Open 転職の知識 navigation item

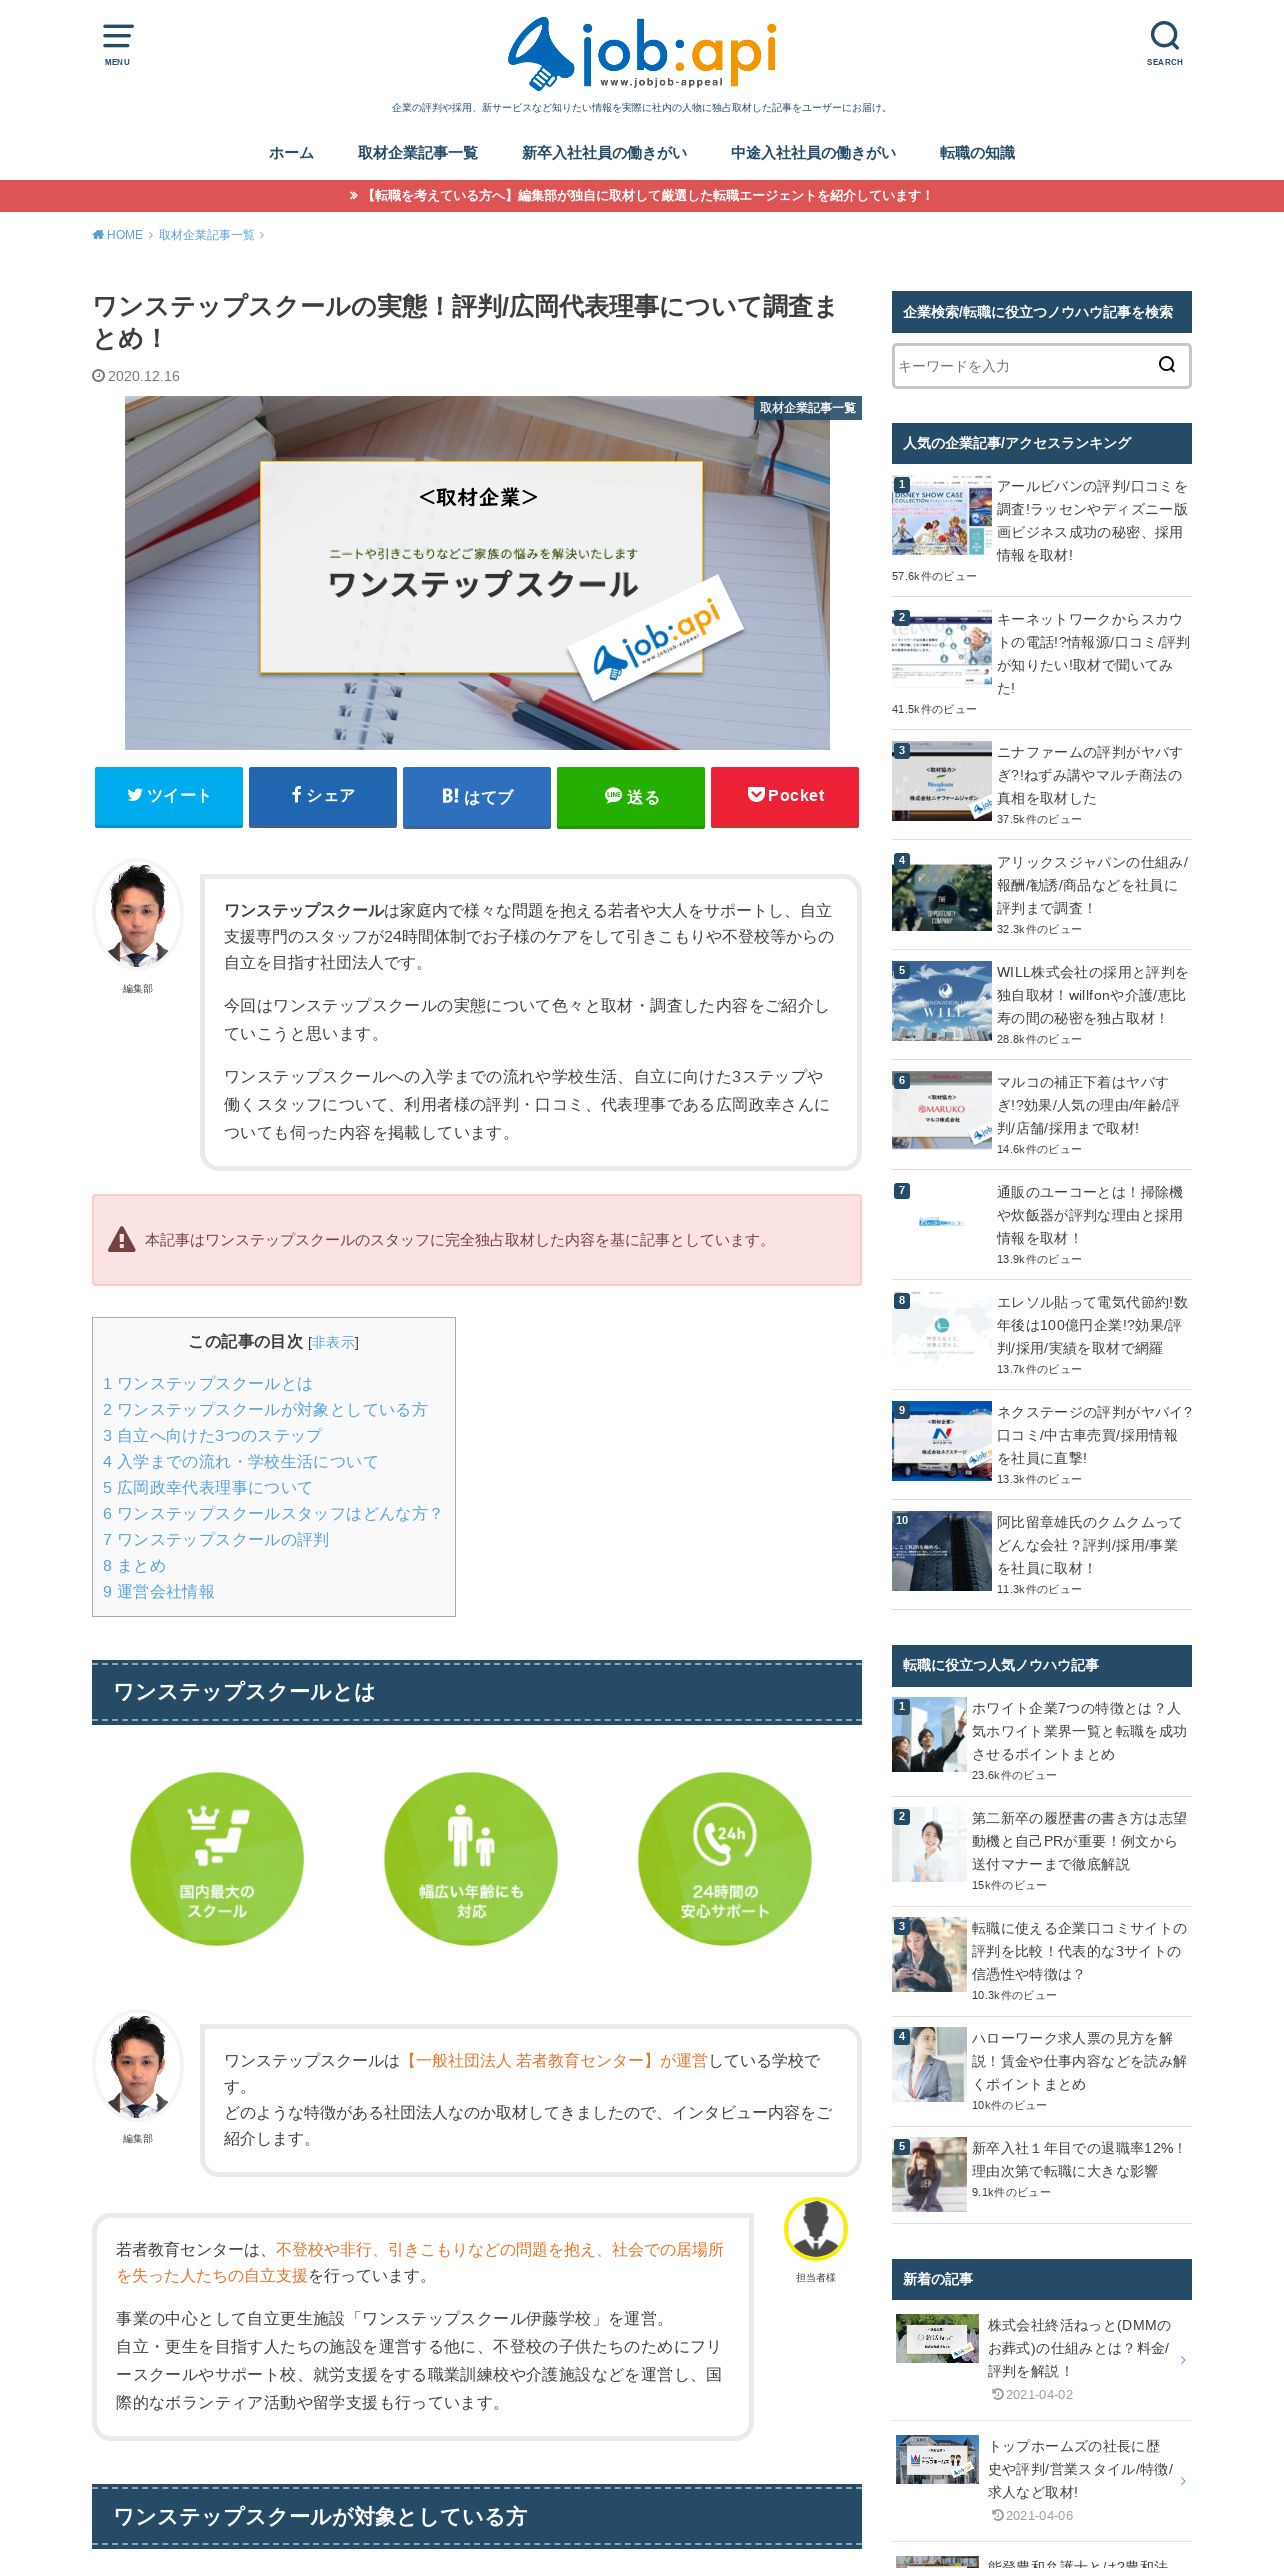pyautogui.click(x=977, y=153)
